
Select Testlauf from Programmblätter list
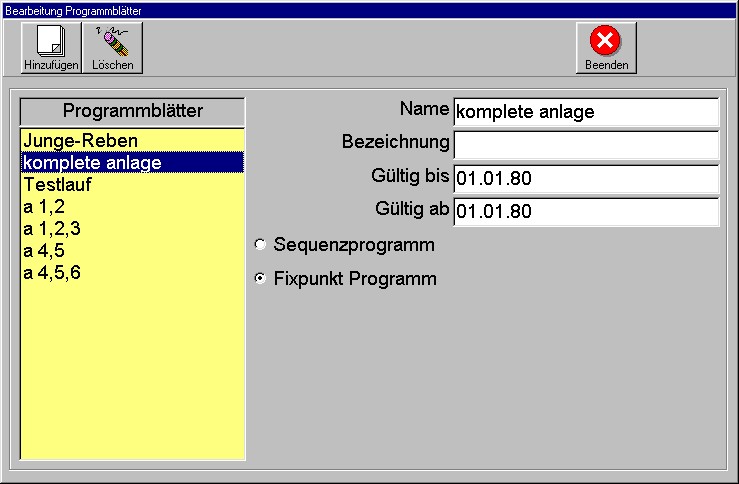tap(58, 184)
